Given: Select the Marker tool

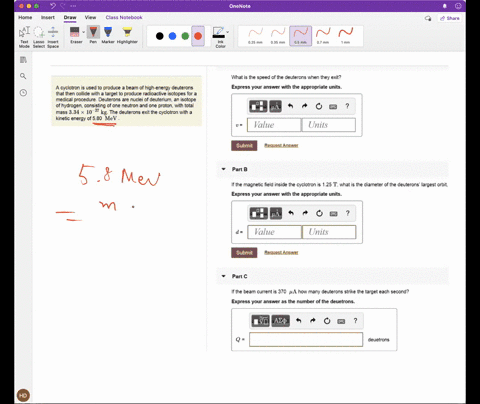Looking at the screenshot, I should click(x=108, y=35).
